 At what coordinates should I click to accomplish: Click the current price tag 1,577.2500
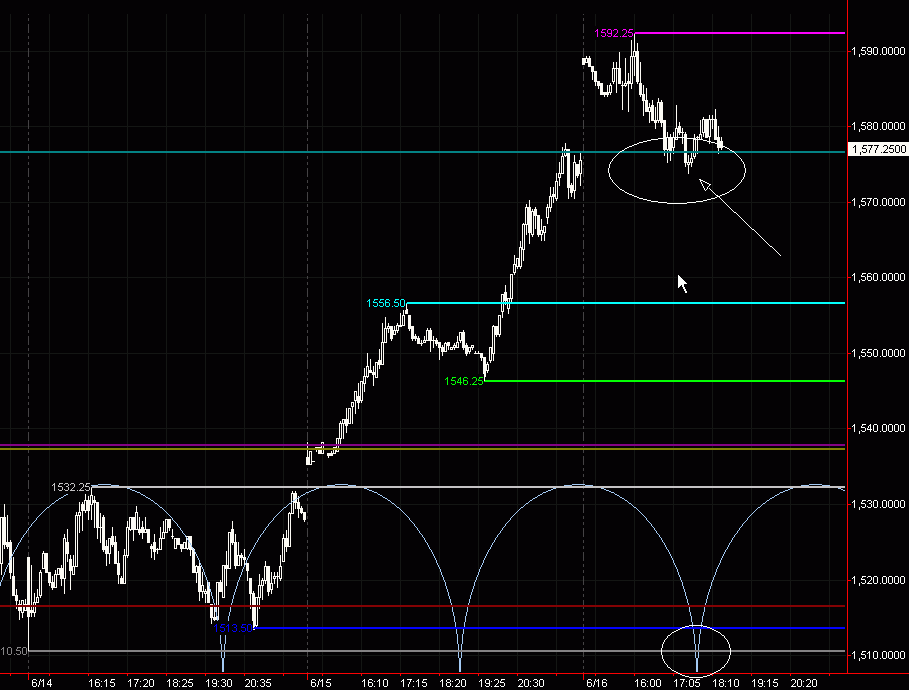(877, 149)
